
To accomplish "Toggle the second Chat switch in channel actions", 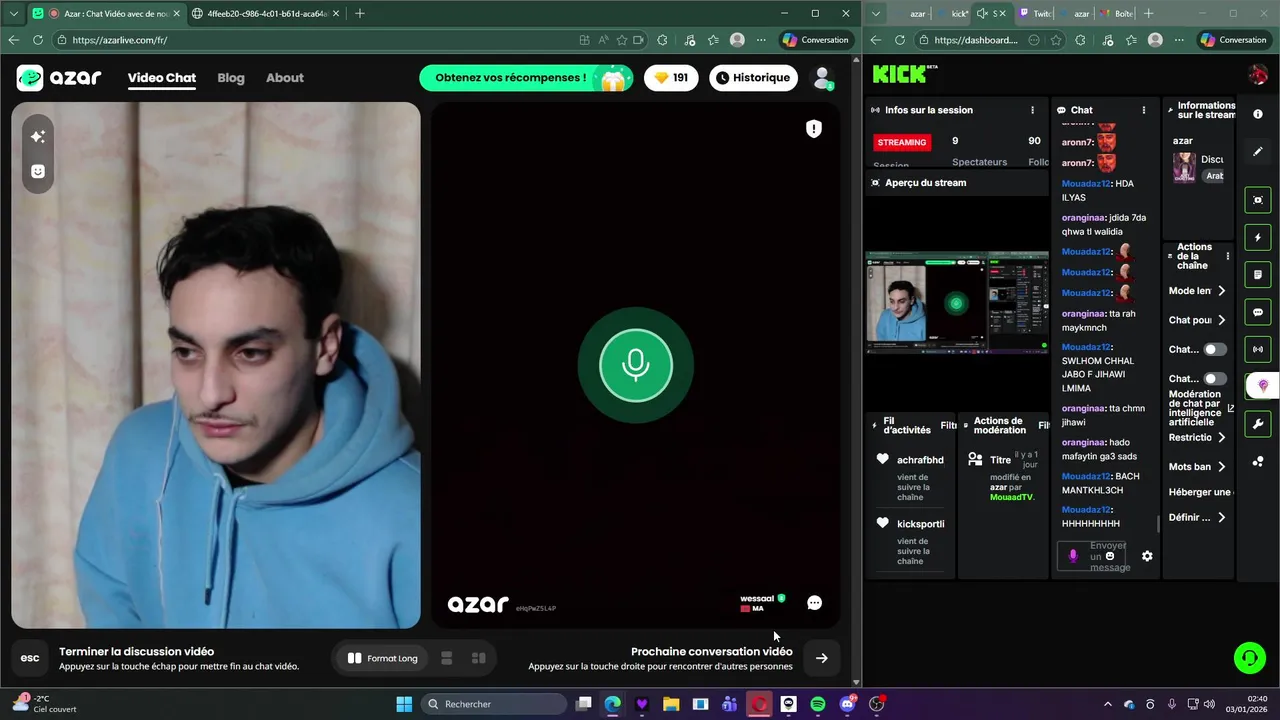I will coord(1215,379).
